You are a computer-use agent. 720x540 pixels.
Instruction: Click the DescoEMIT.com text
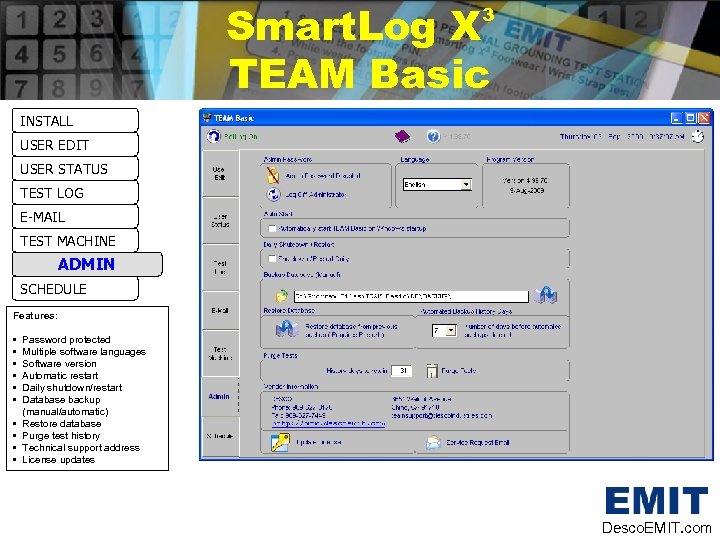657,528
